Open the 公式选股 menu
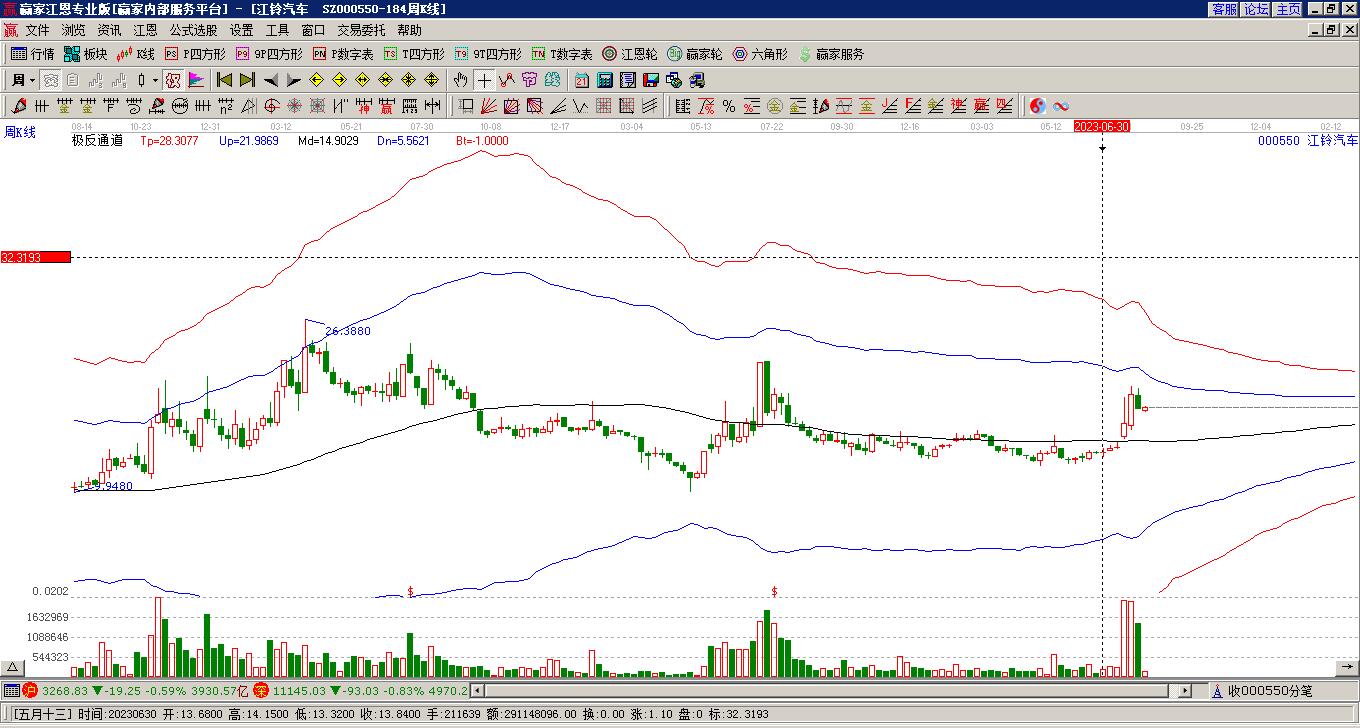 click(x=193, y=31)
